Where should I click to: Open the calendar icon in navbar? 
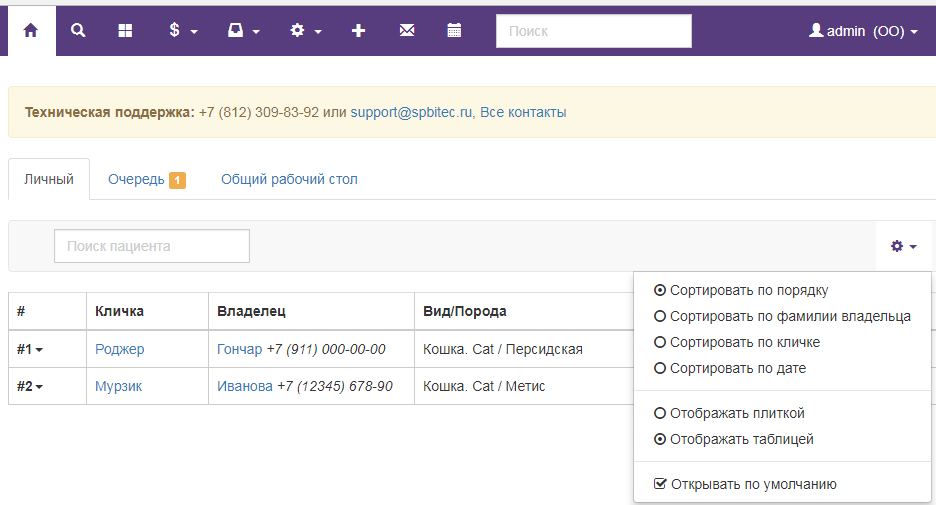pos(454,31)
